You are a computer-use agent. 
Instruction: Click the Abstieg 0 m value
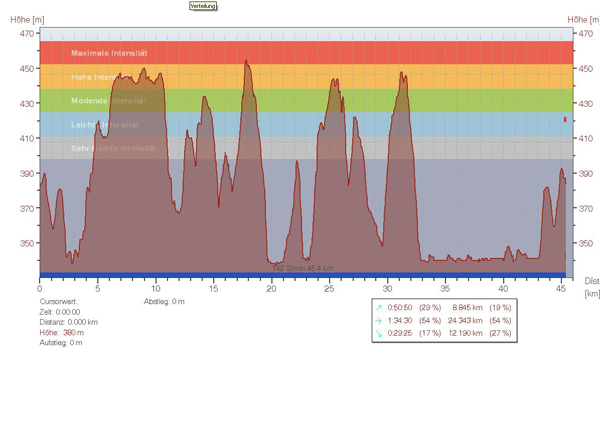pyautogui.click(x=164, y=301)
